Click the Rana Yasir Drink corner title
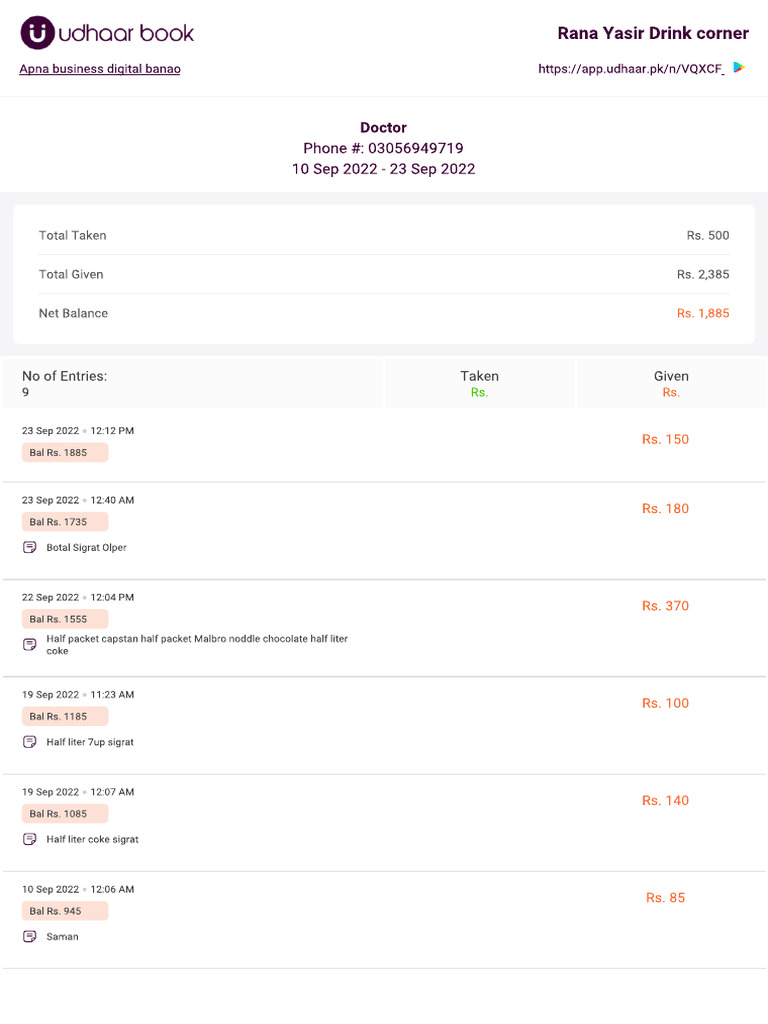 click(652, 33)
